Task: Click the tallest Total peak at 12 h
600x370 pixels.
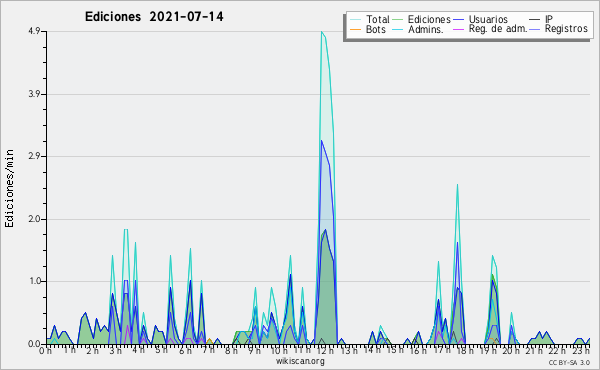Action: (x=321, y=32)
